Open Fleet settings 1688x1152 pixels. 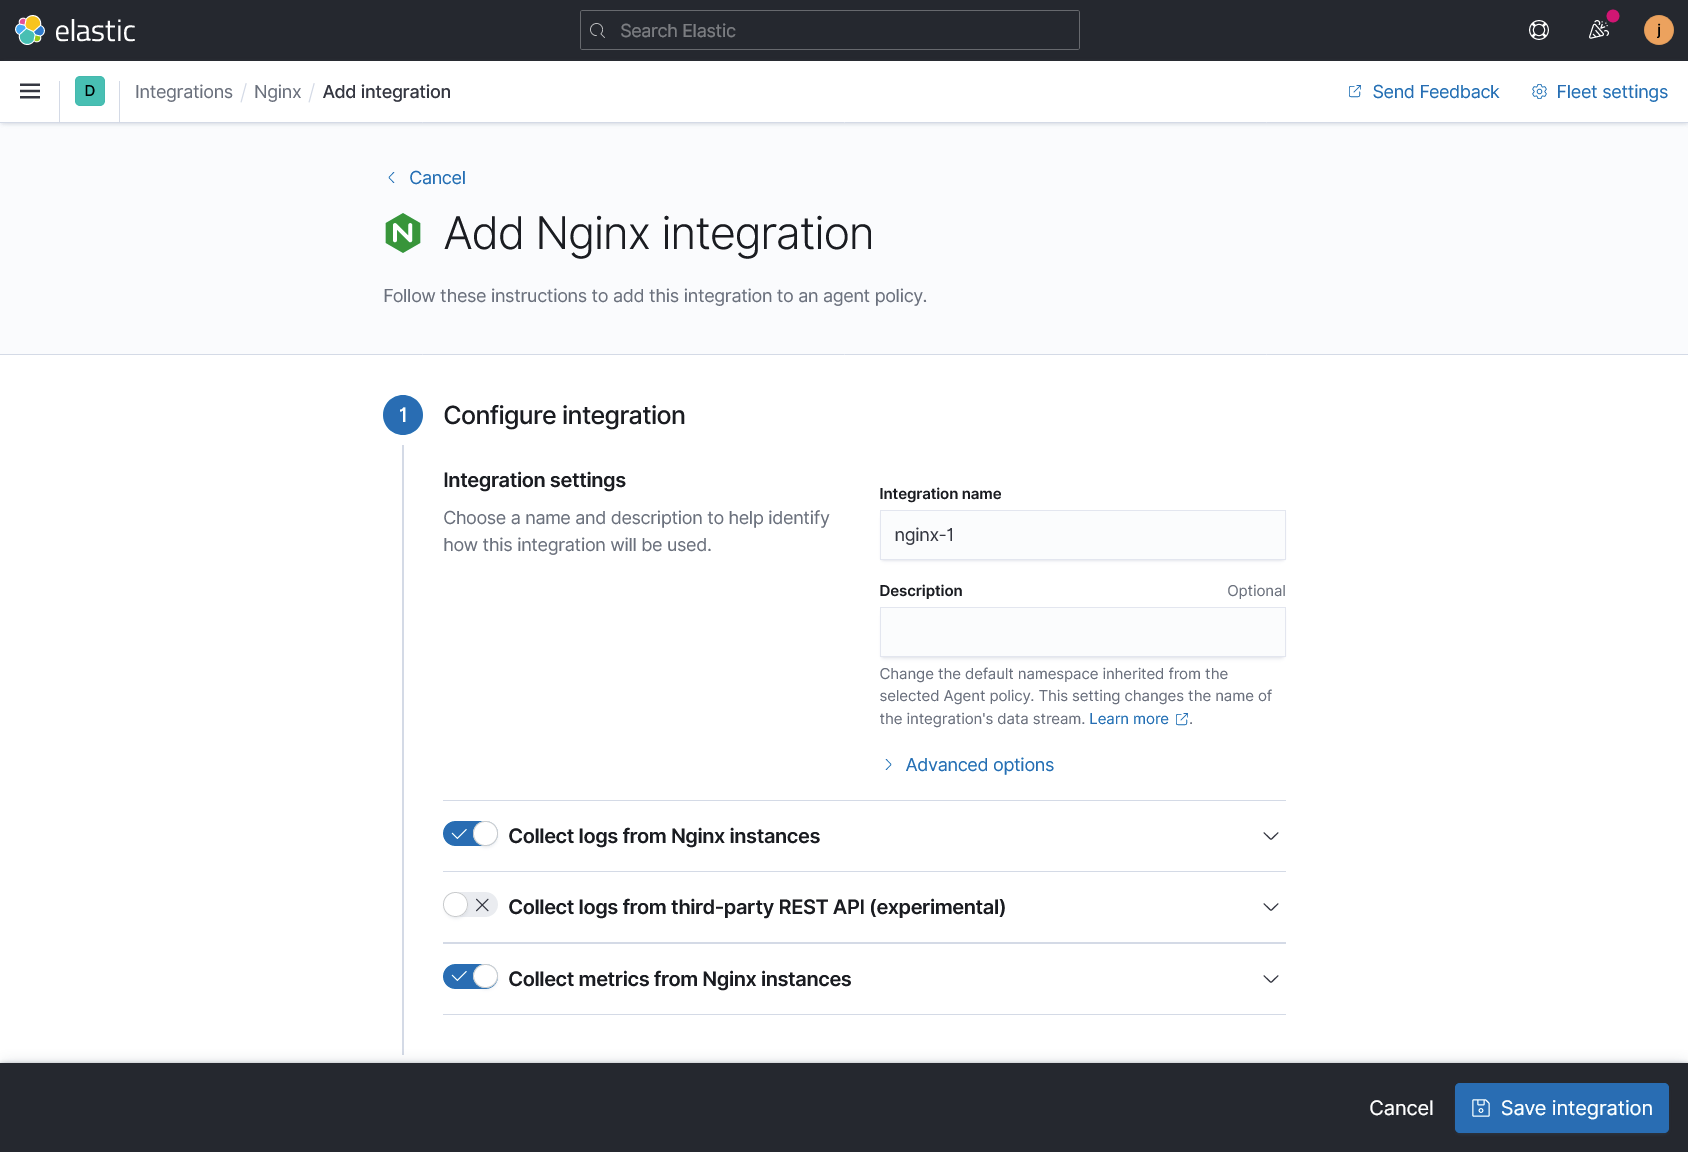(1600, 92)
